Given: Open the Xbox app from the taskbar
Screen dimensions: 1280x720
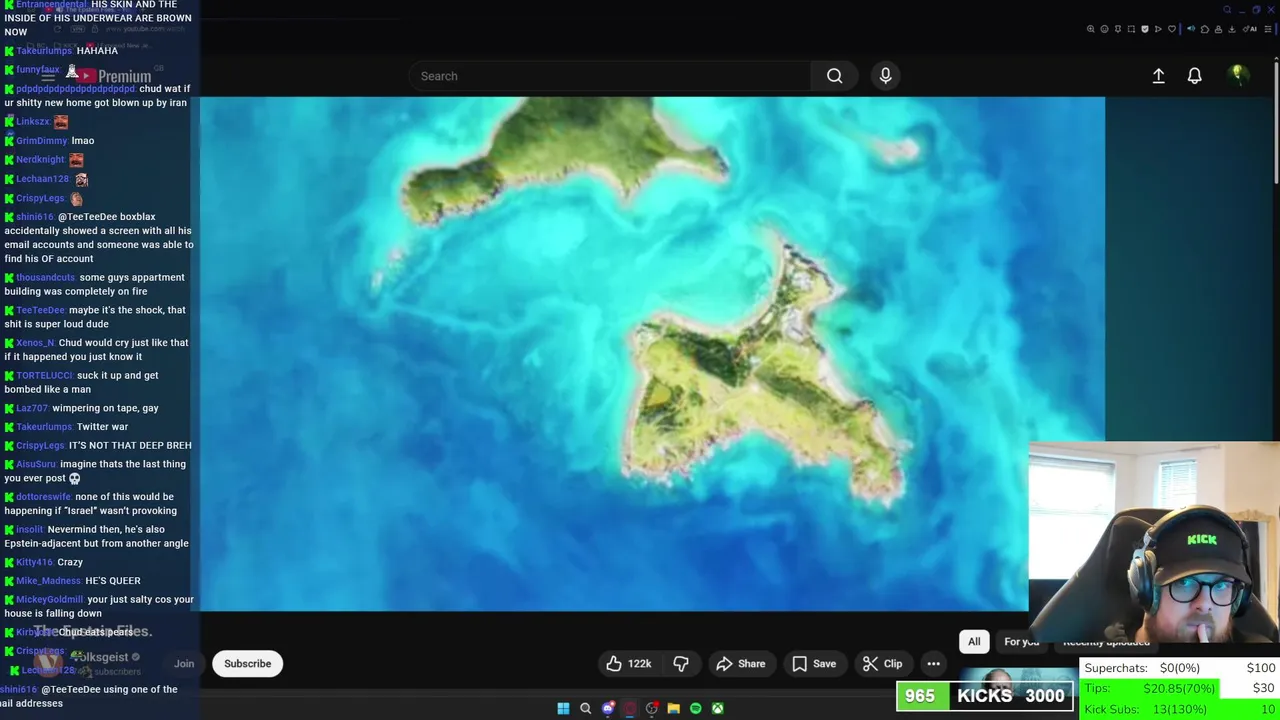Looking at the screenshot, I should (717, 708).
